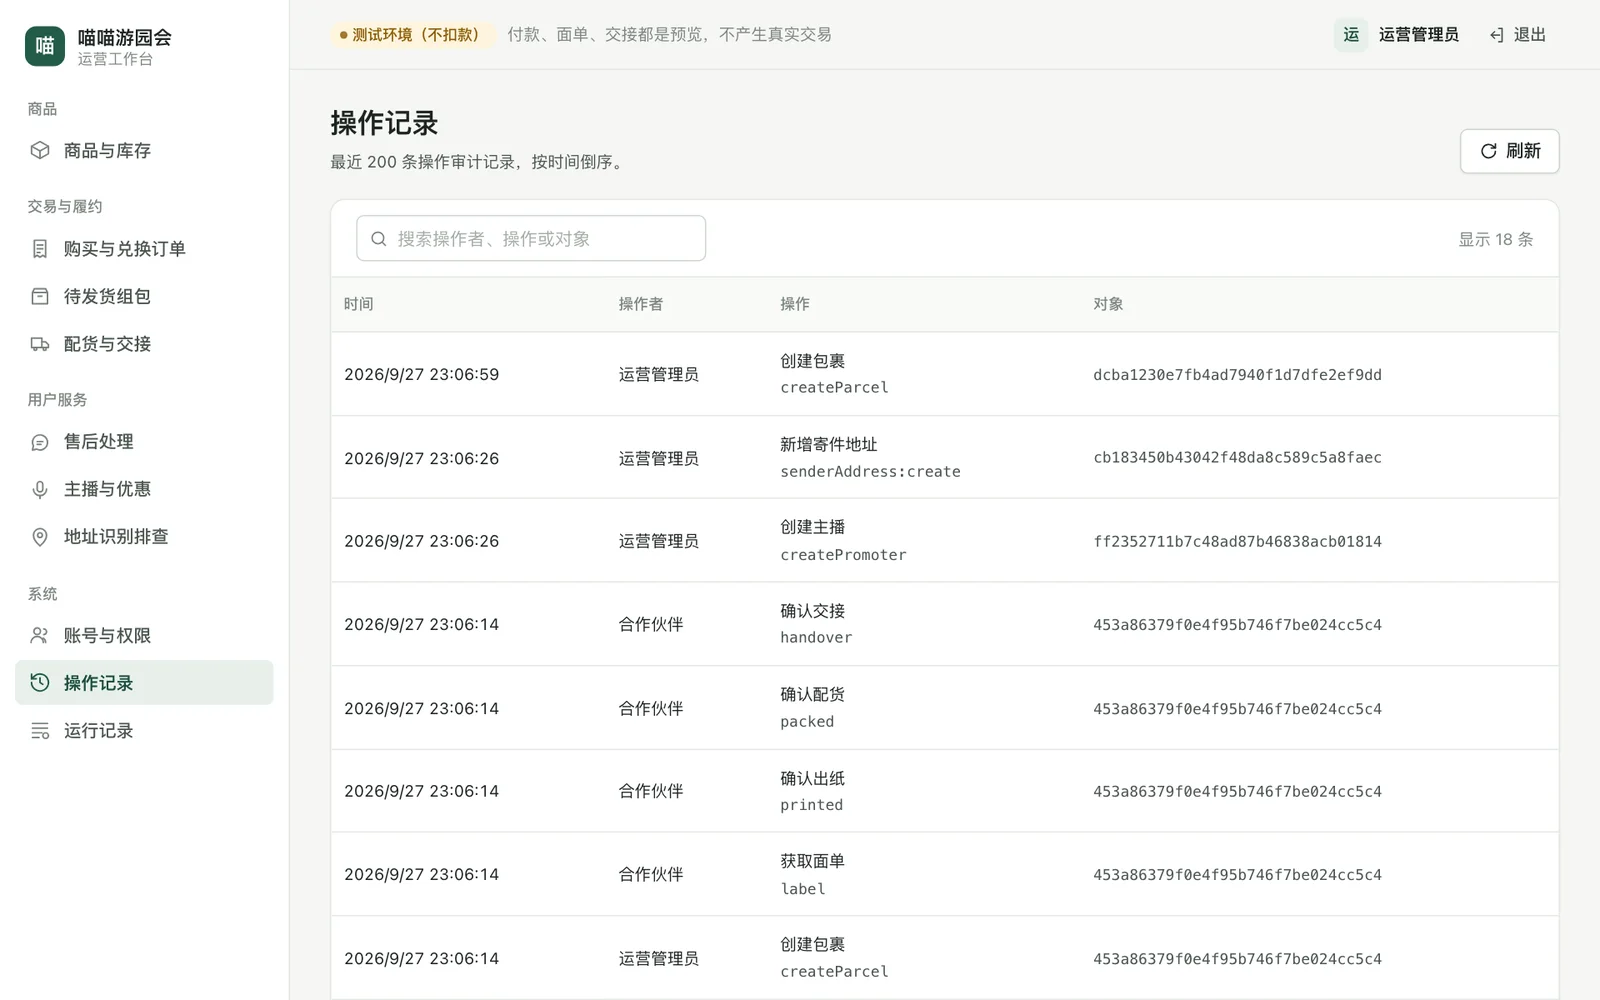Image resolution: width=1600 pixels, height=1000 pixels.
Task: Click the users icon beside 账号与权限
Action: (x=40, y=635)
